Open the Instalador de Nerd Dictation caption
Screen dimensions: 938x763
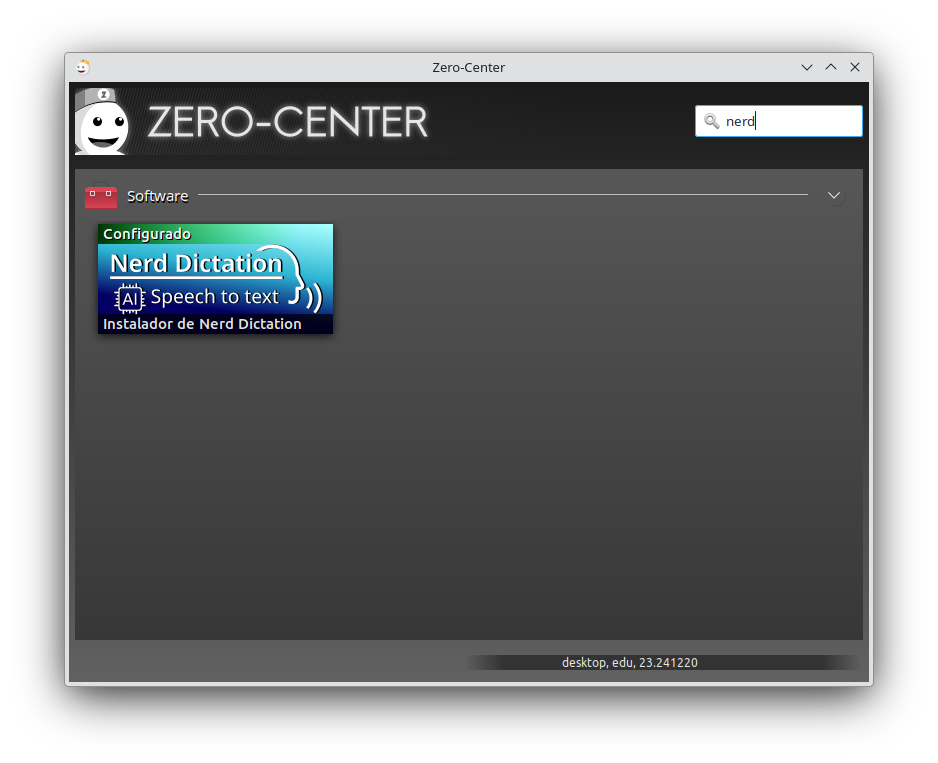pos(203,324)
